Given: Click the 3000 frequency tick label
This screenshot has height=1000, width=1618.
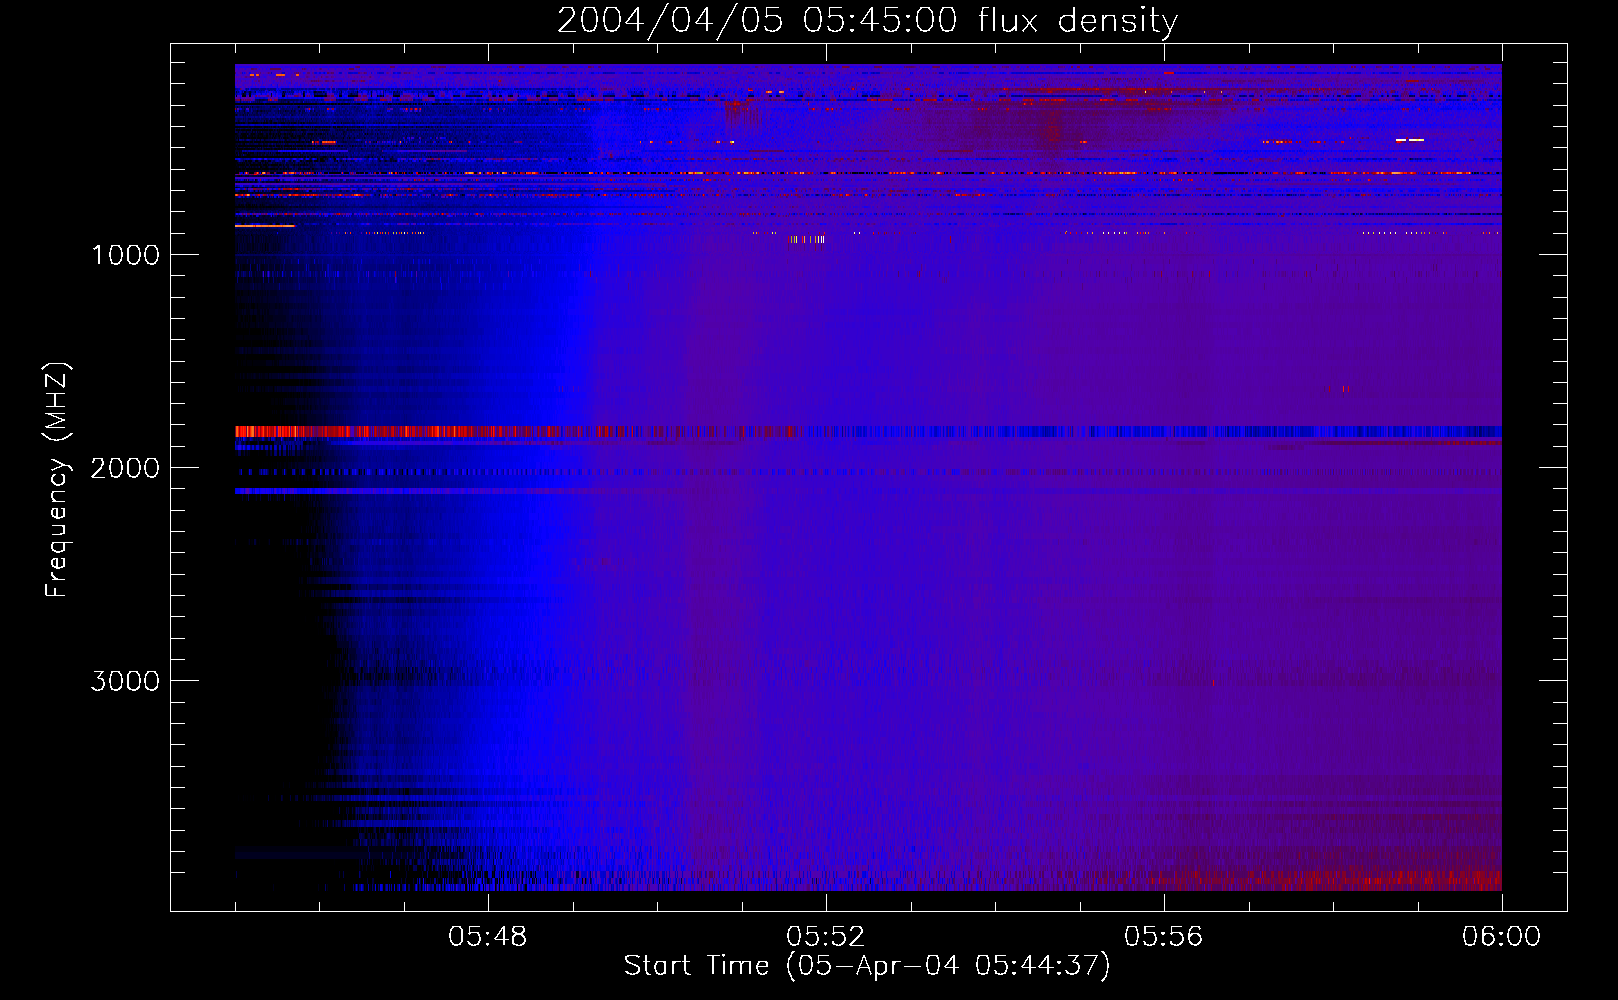Looking at the screenshot, I should click(x=125, y=681).
